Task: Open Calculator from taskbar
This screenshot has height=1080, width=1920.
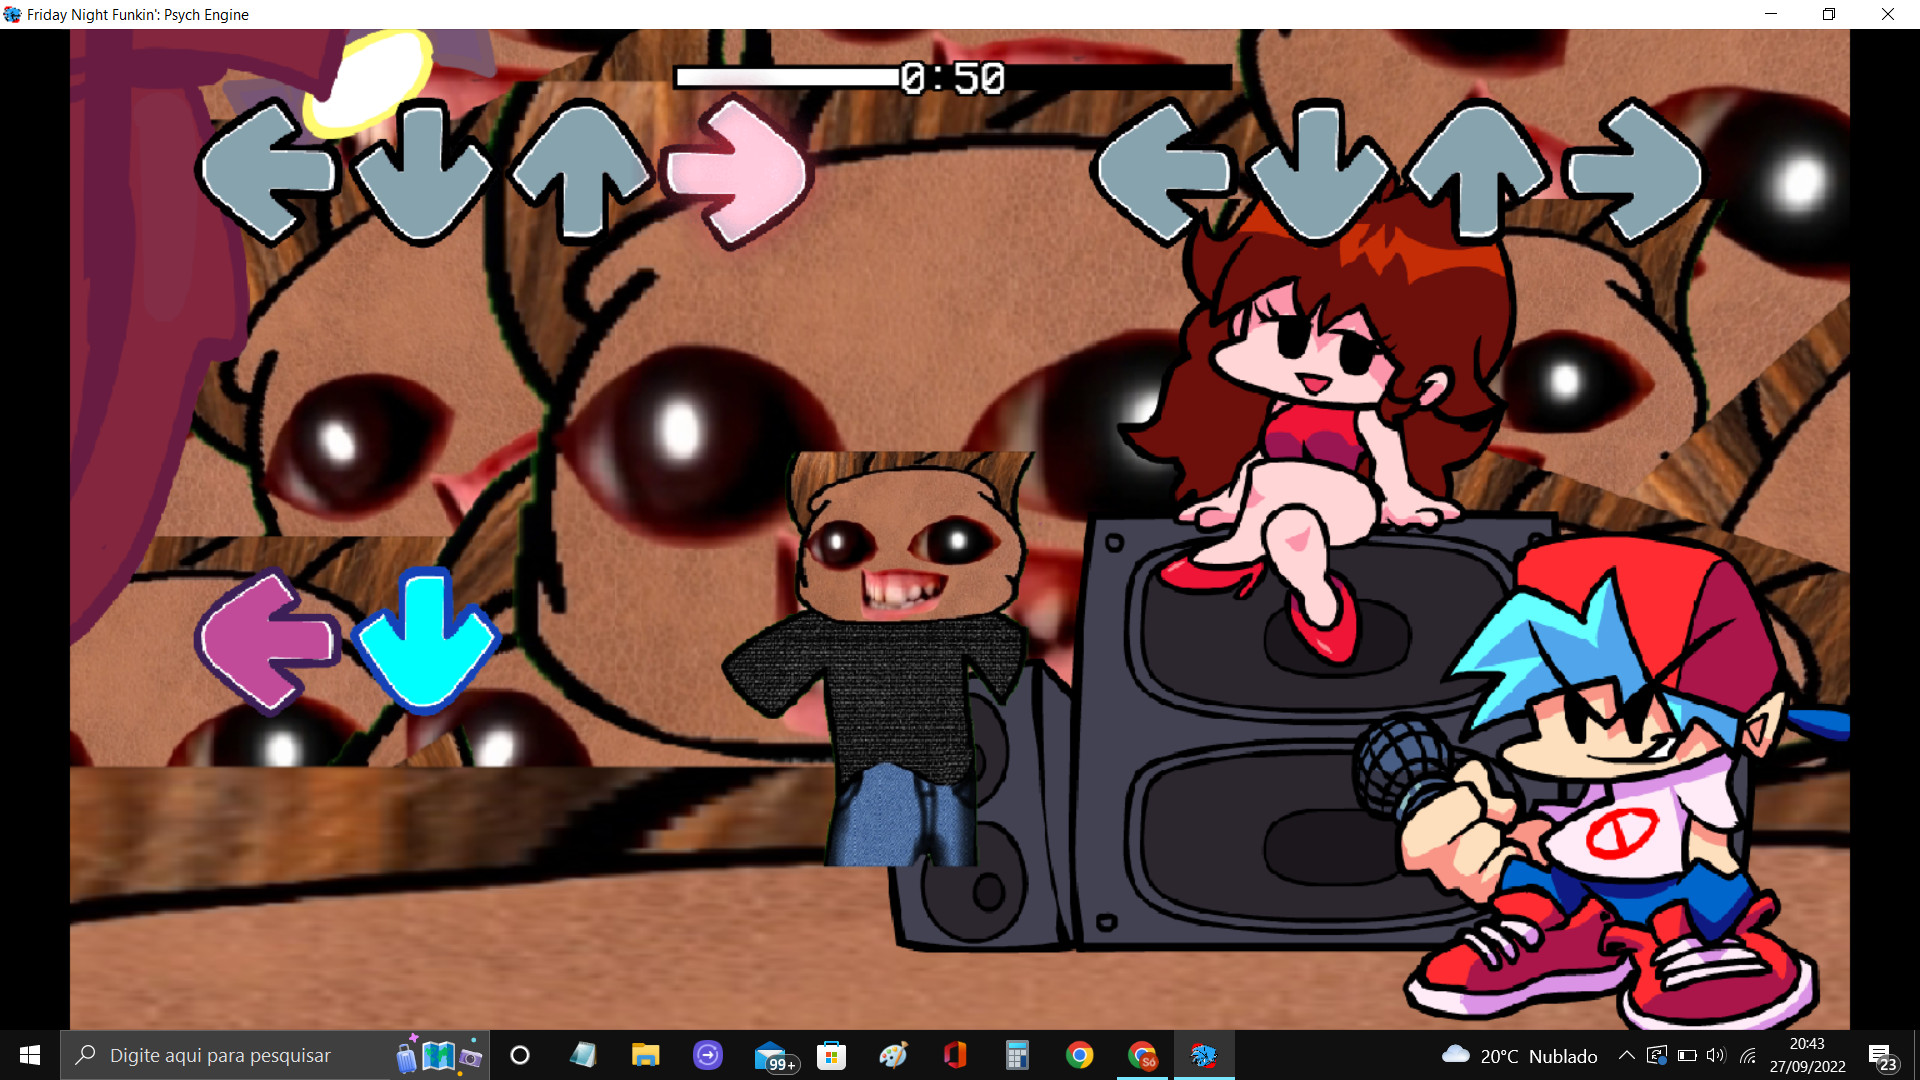Action: coord(1018,1055)
